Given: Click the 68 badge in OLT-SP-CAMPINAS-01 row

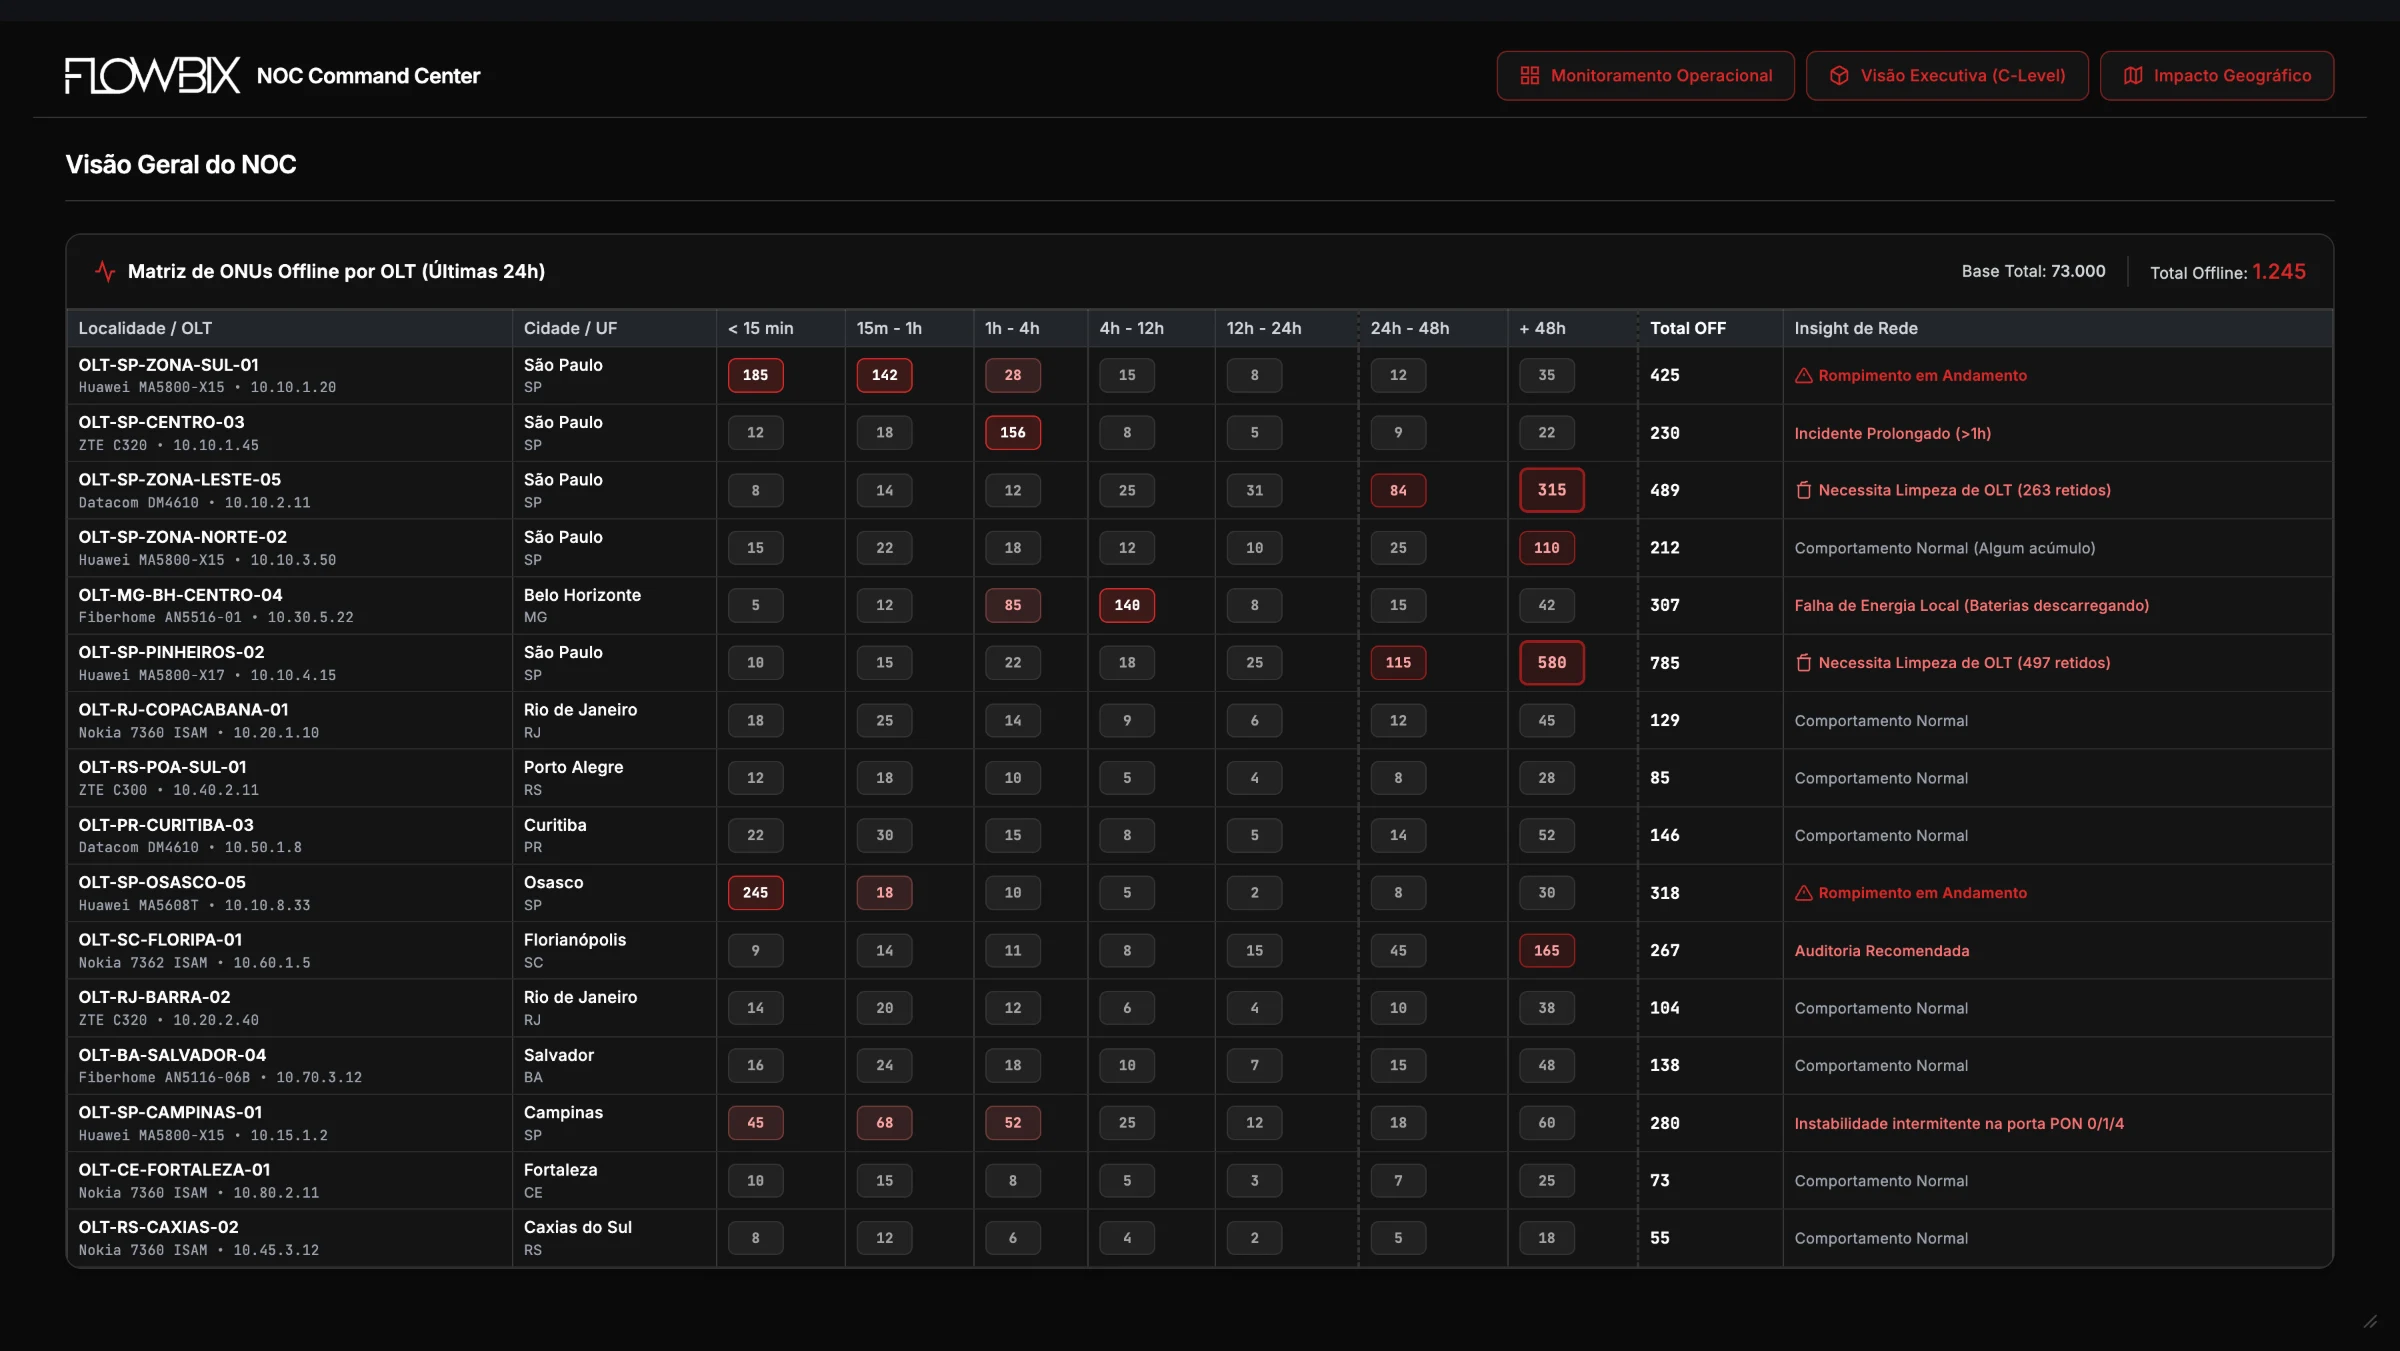Looking at the screenshot, I should click(884, 1123).
